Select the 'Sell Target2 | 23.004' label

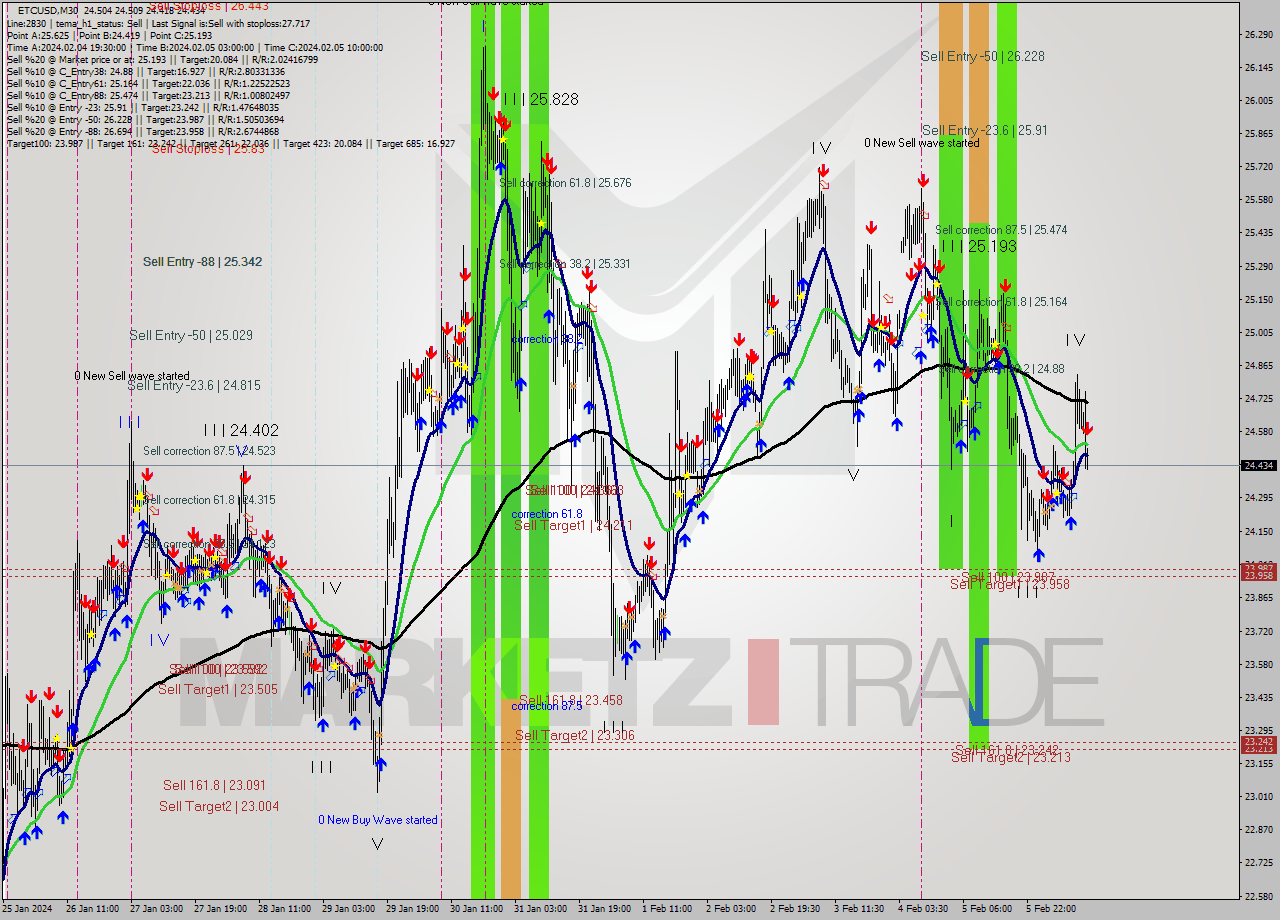point(219,806)
